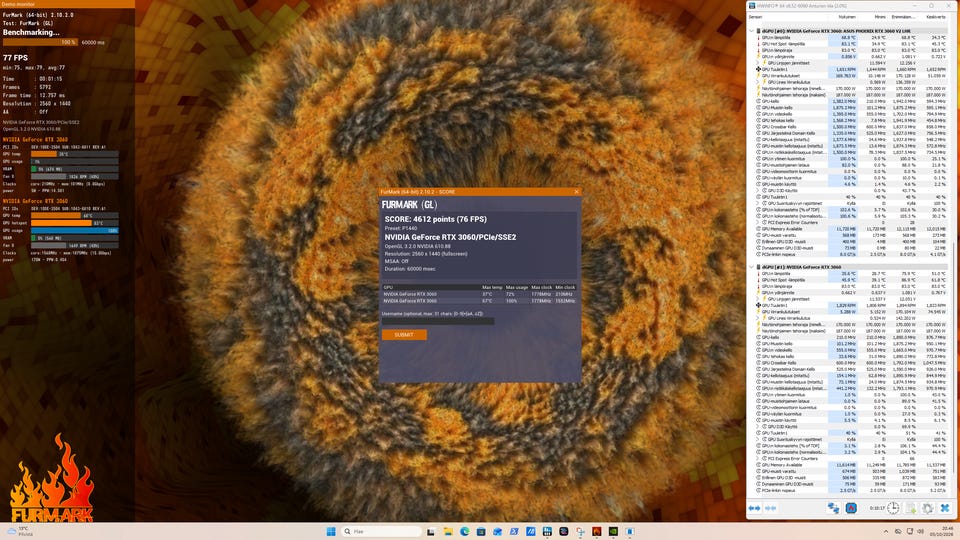Viewport: 960px width, 540px height.
Task: Click the greyed collapse arrows icon in HWiNFO toolbar
Action: point(770,508)
